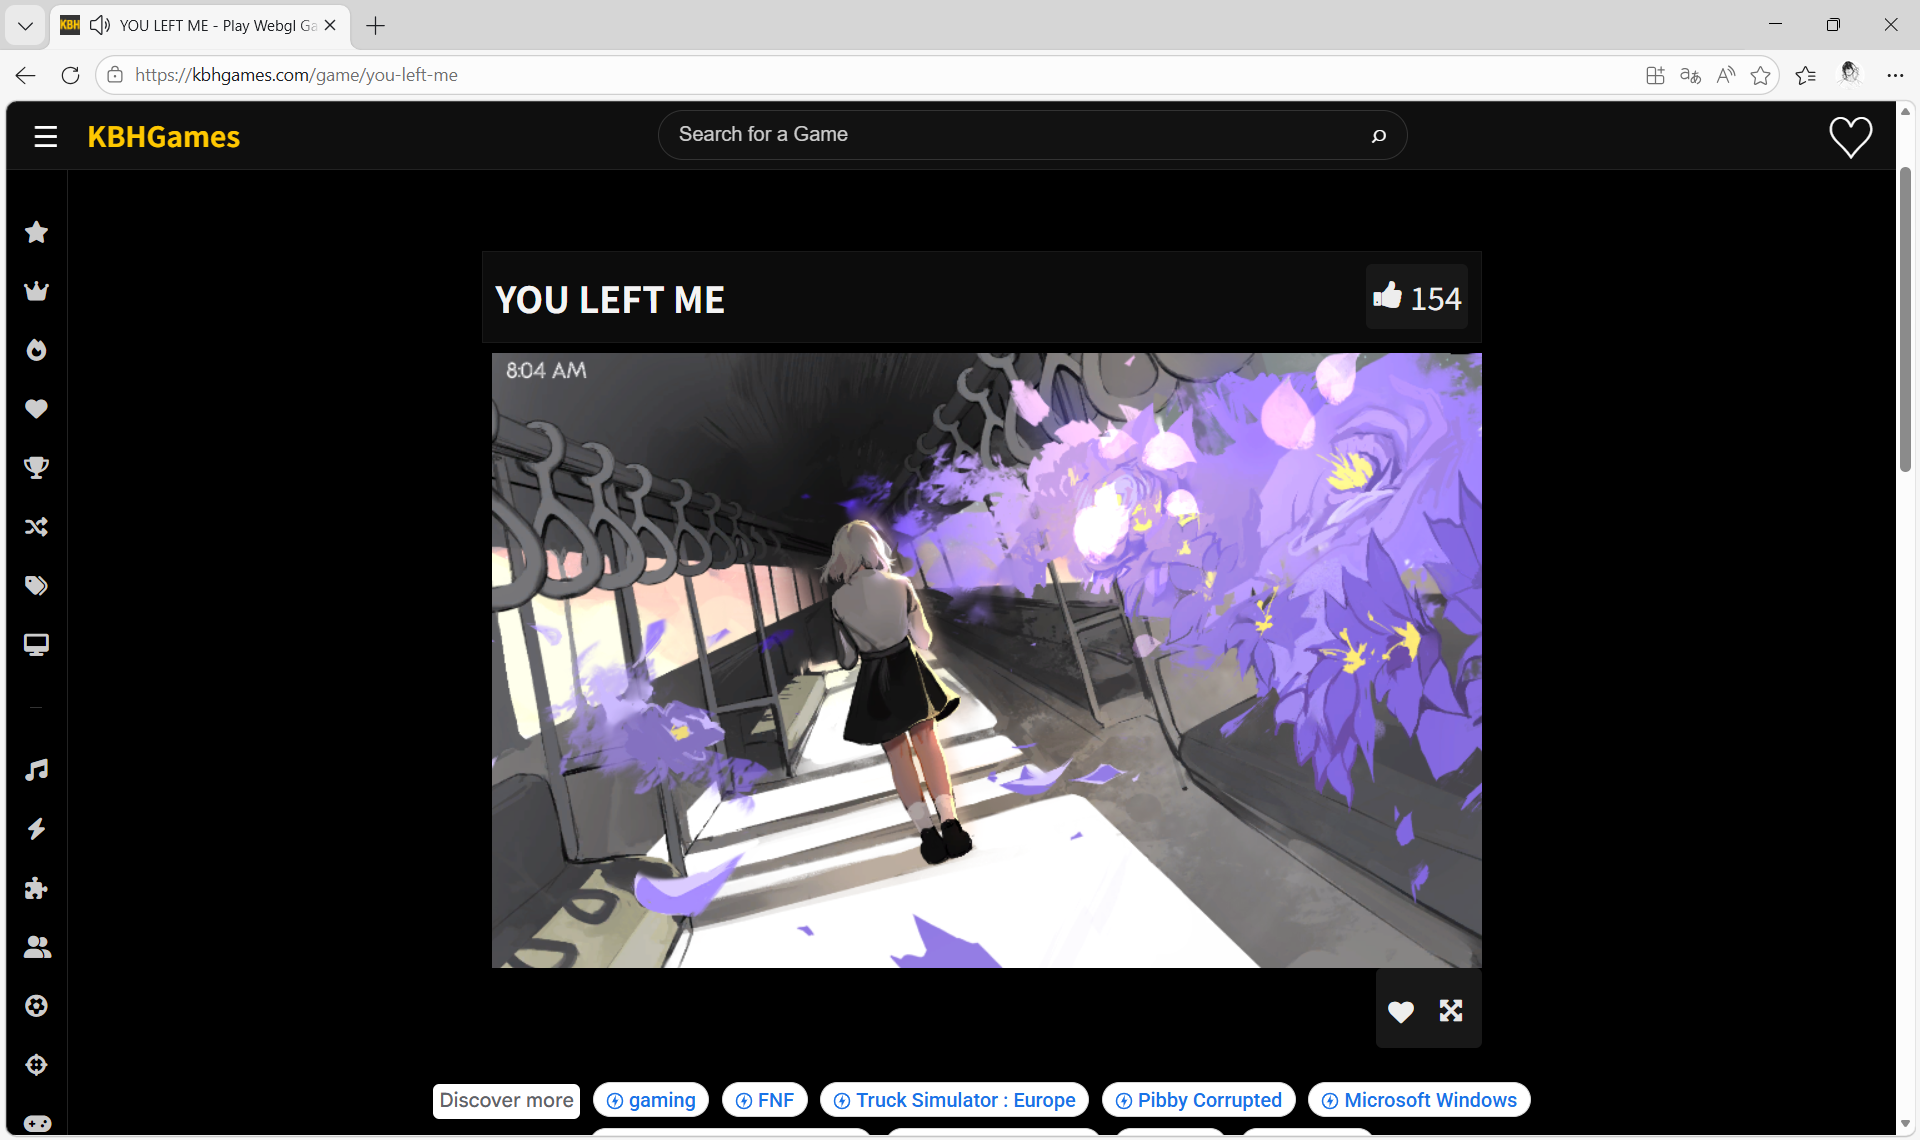Focus the Search for a Game field
The height and width of the screenshot is (1140, 1920).
(x=1032, y=135)
